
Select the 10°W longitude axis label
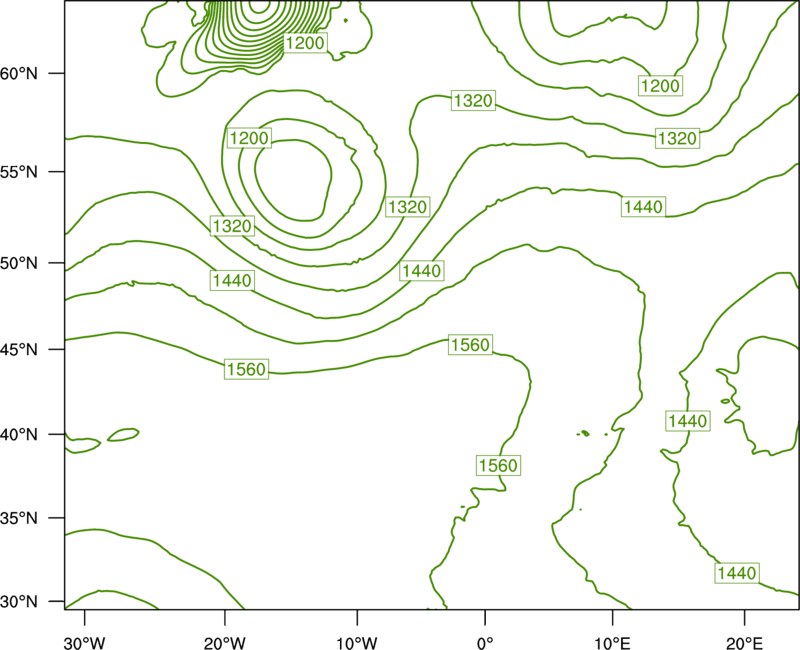(x=357, y=642)
